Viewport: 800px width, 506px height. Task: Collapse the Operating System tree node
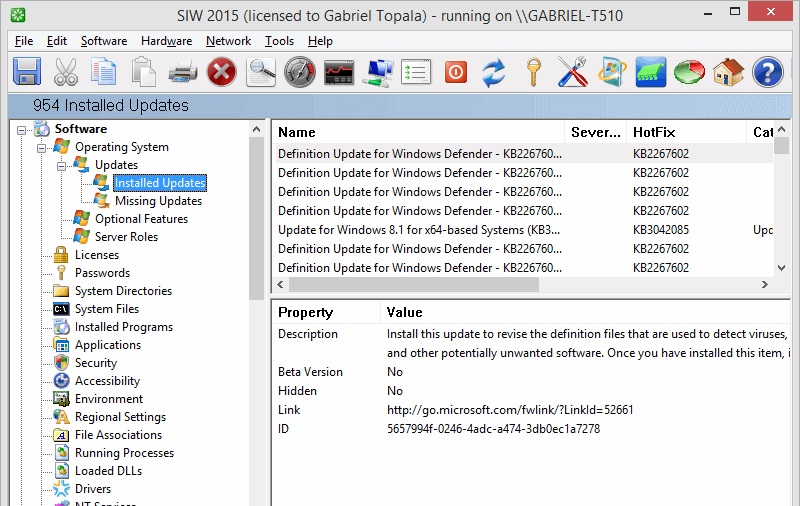41,148
